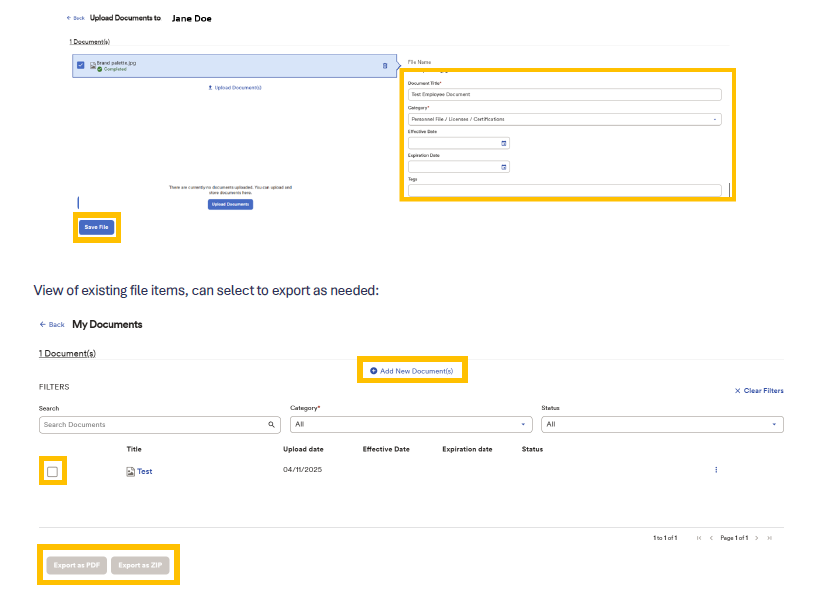Go Back from My Documents page
This screenshot has height=595, width=836.
tap(52, 325)
